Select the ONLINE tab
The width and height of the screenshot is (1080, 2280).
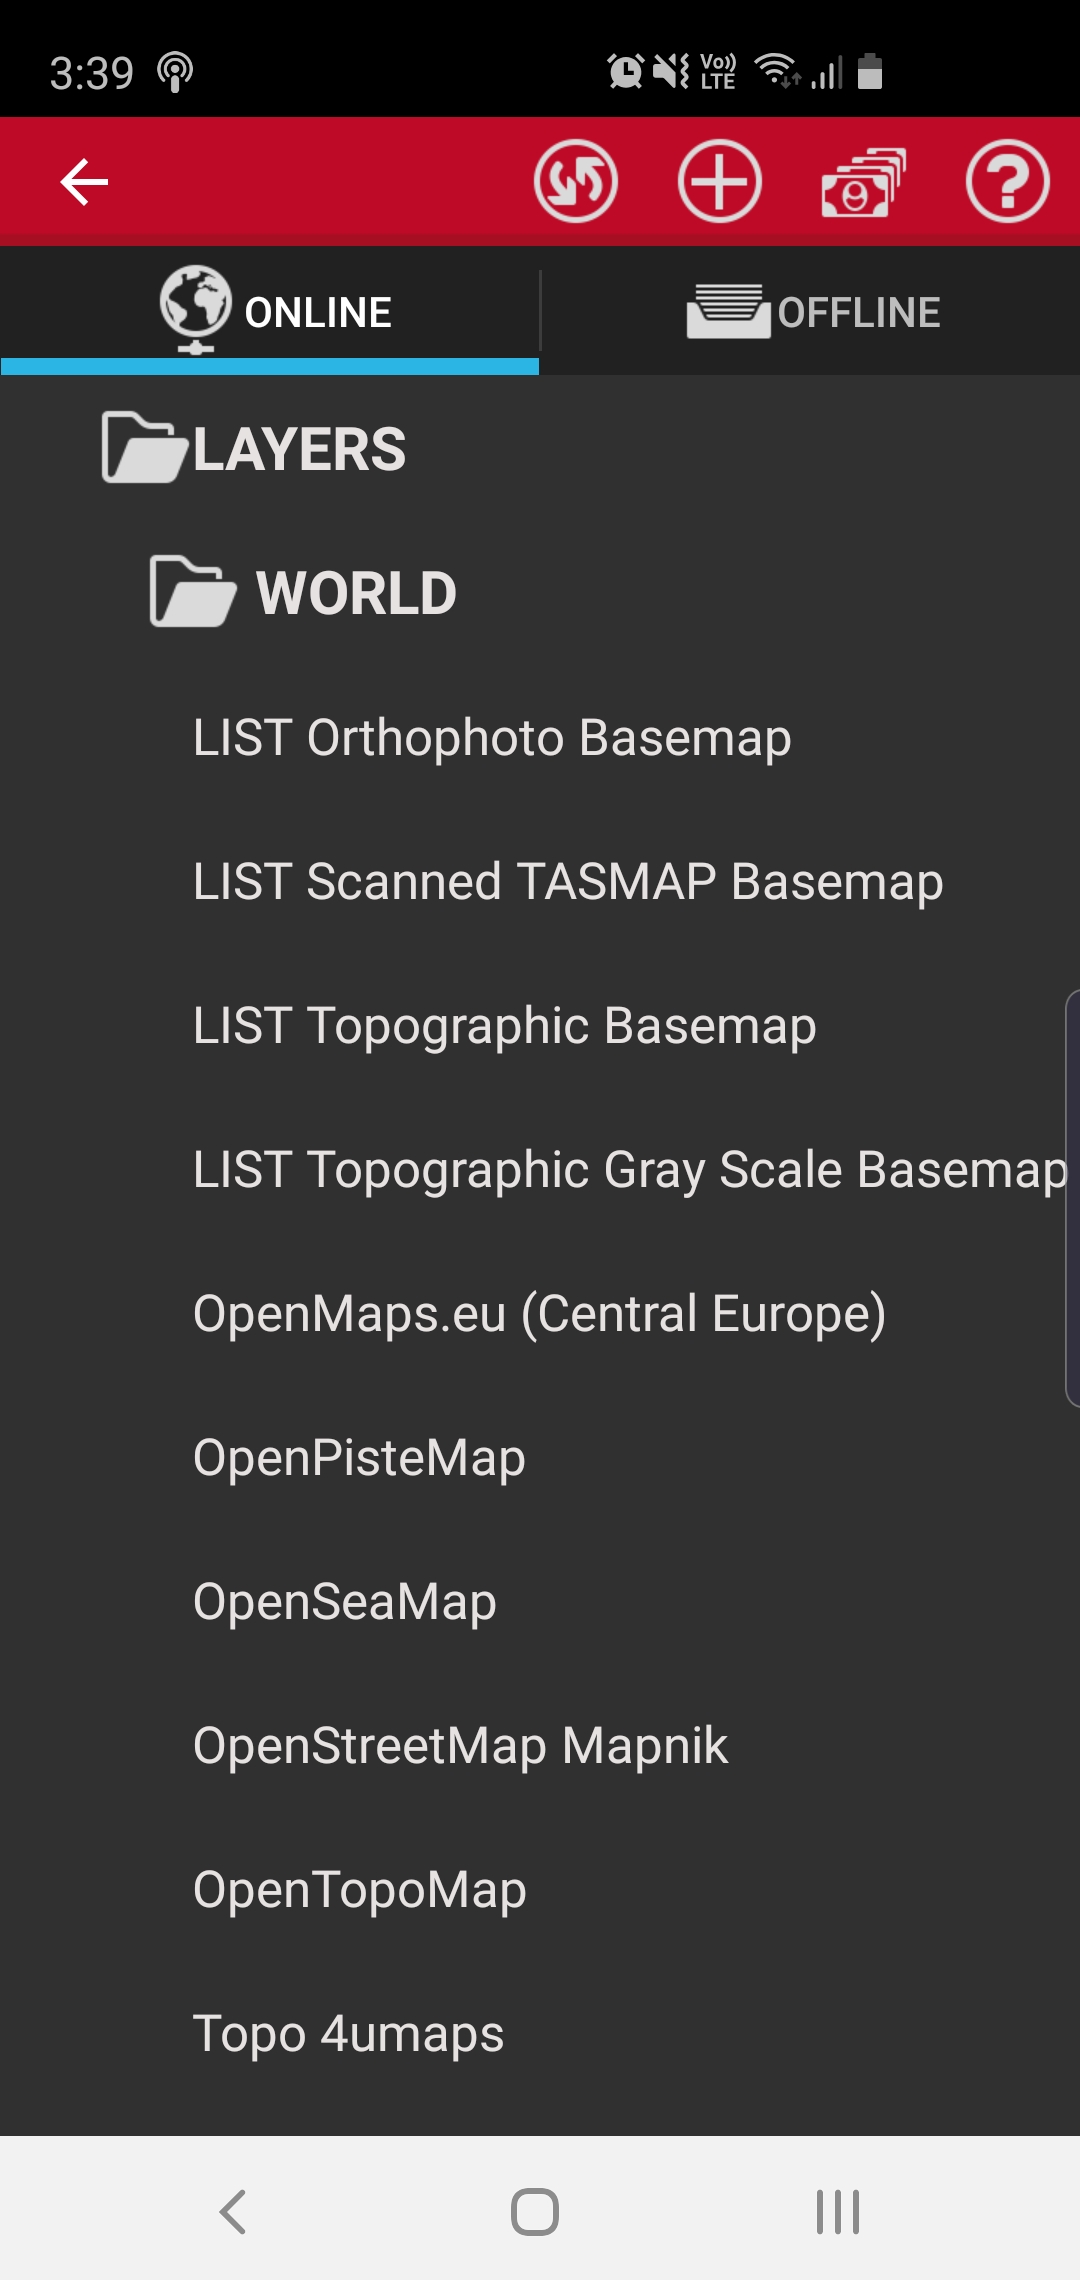tap(270, 311)
